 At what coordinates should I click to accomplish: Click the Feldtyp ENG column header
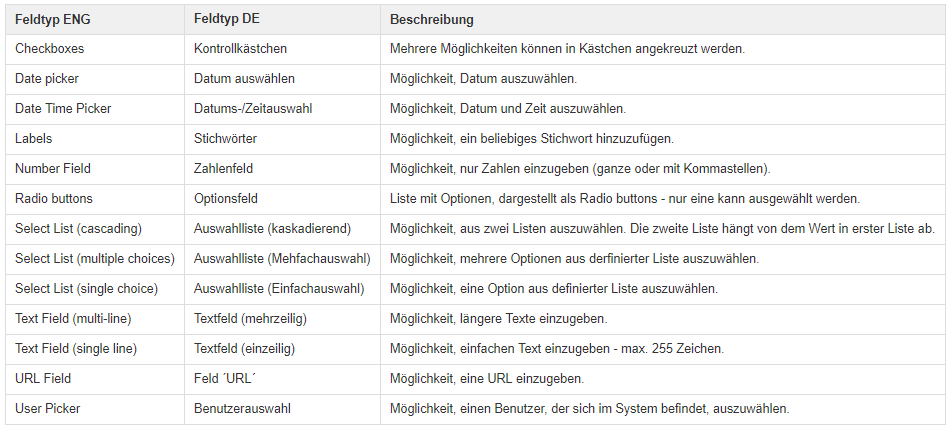point(95,19)
